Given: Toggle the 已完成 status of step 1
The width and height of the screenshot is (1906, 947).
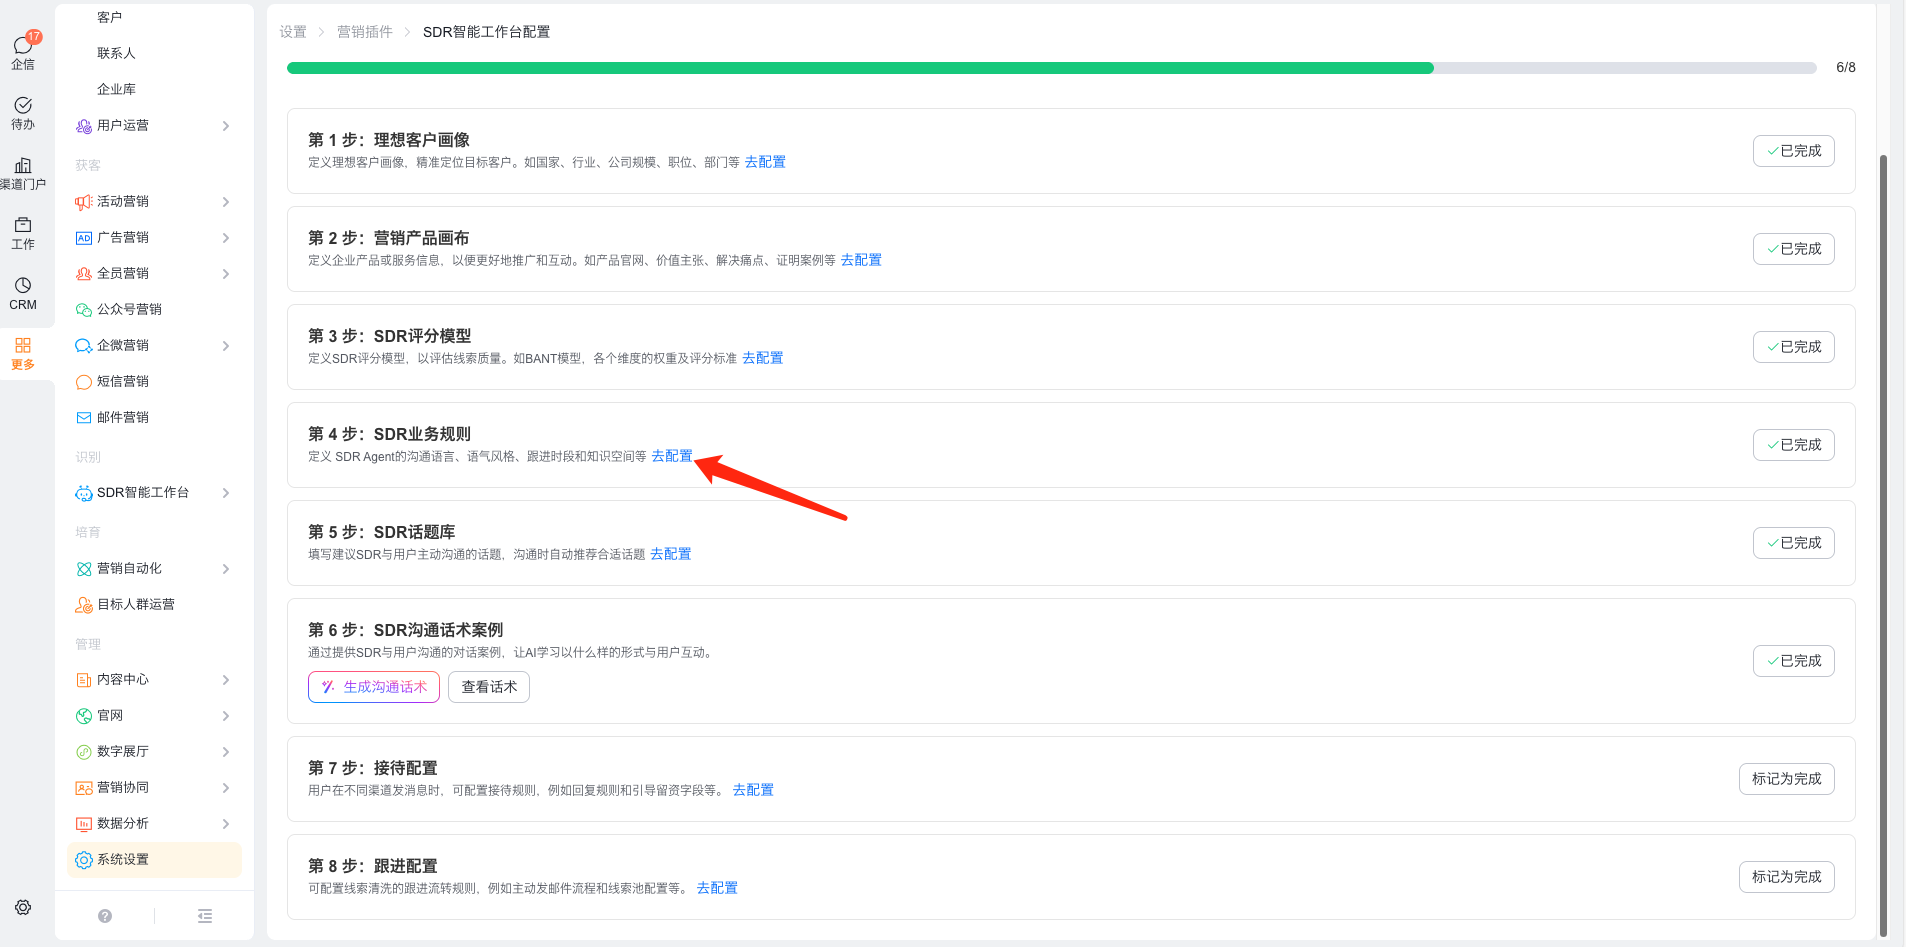Looking at the screenshot, I should tap(1793, 151).
